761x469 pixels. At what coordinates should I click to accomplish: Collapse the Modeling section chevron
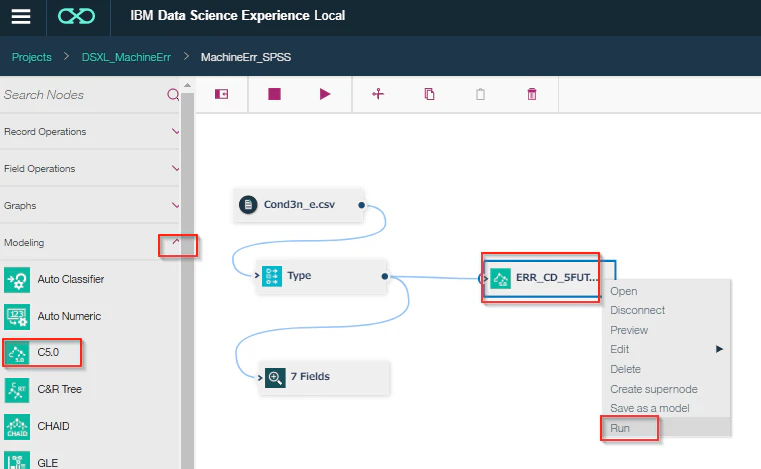point(176,242)
